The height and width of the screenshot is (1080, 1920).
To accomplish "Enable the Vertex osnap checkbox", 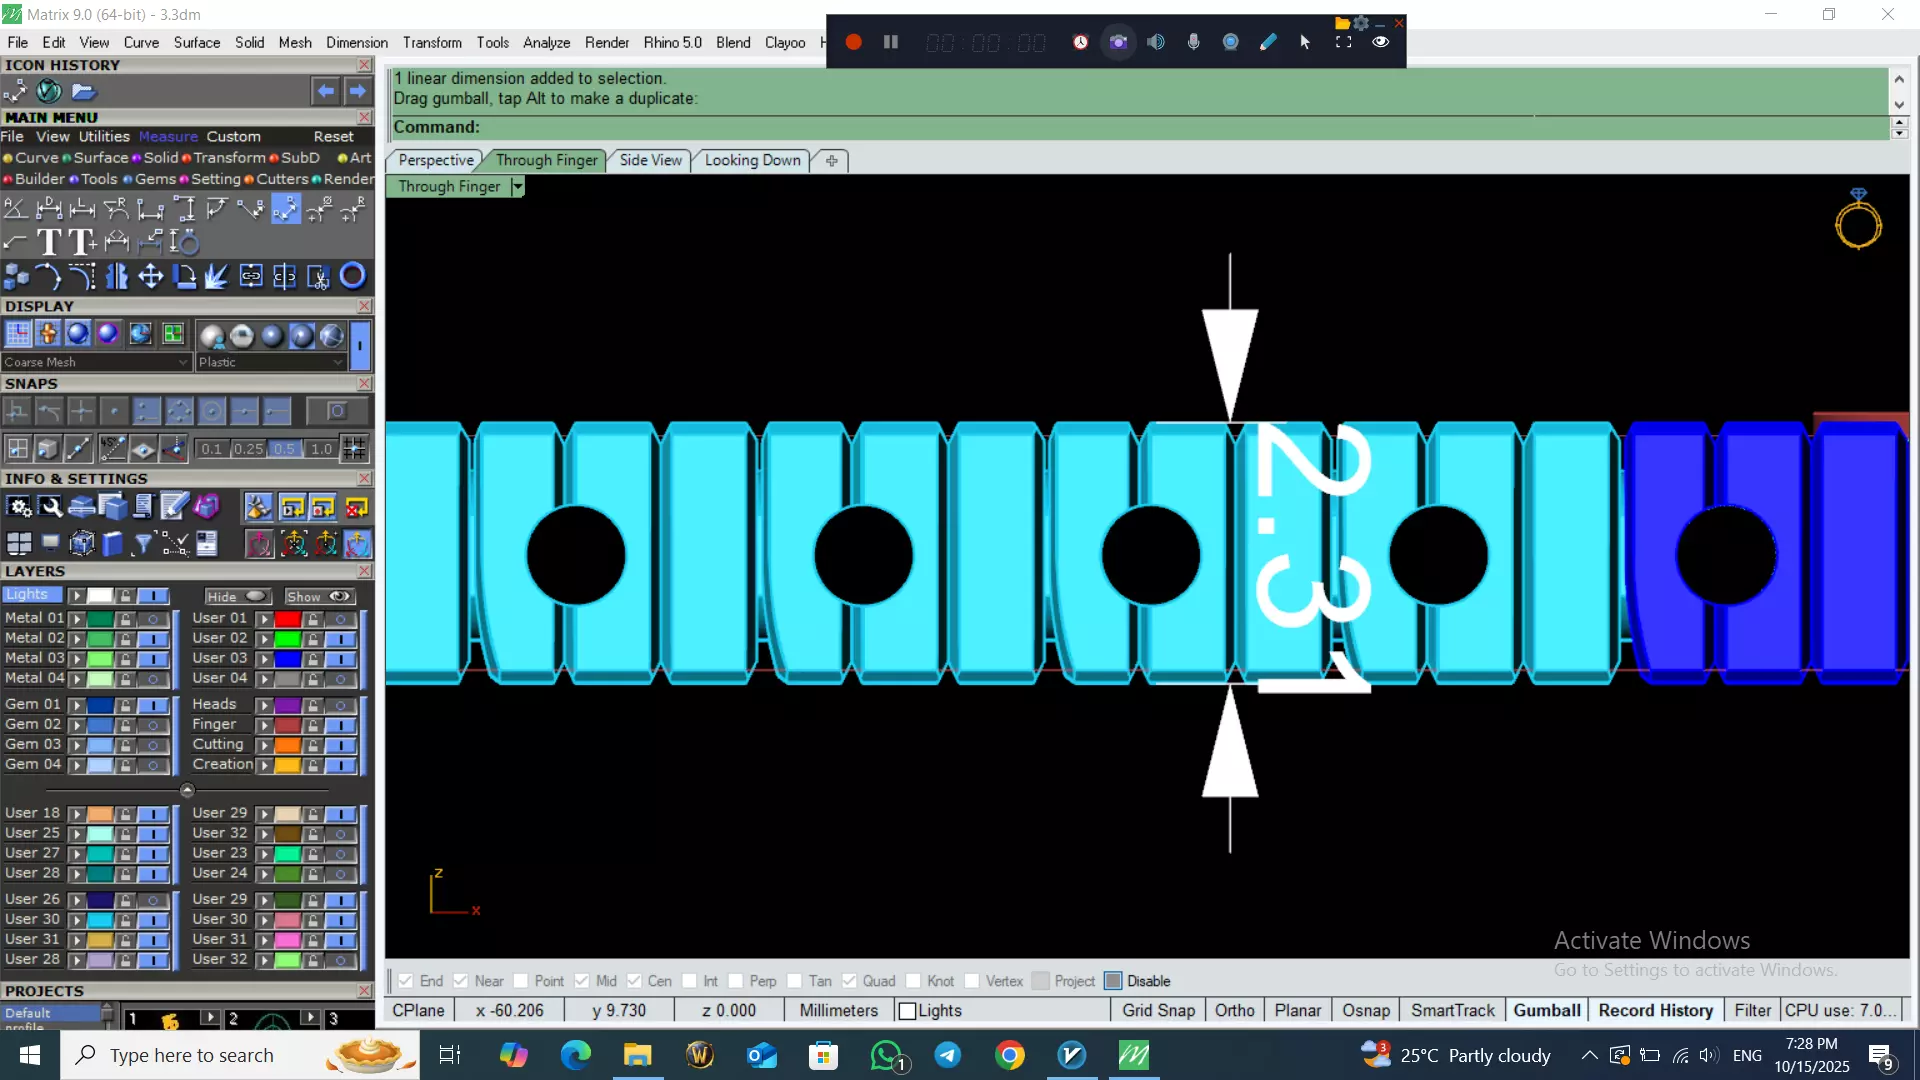I will click(972, 981).
